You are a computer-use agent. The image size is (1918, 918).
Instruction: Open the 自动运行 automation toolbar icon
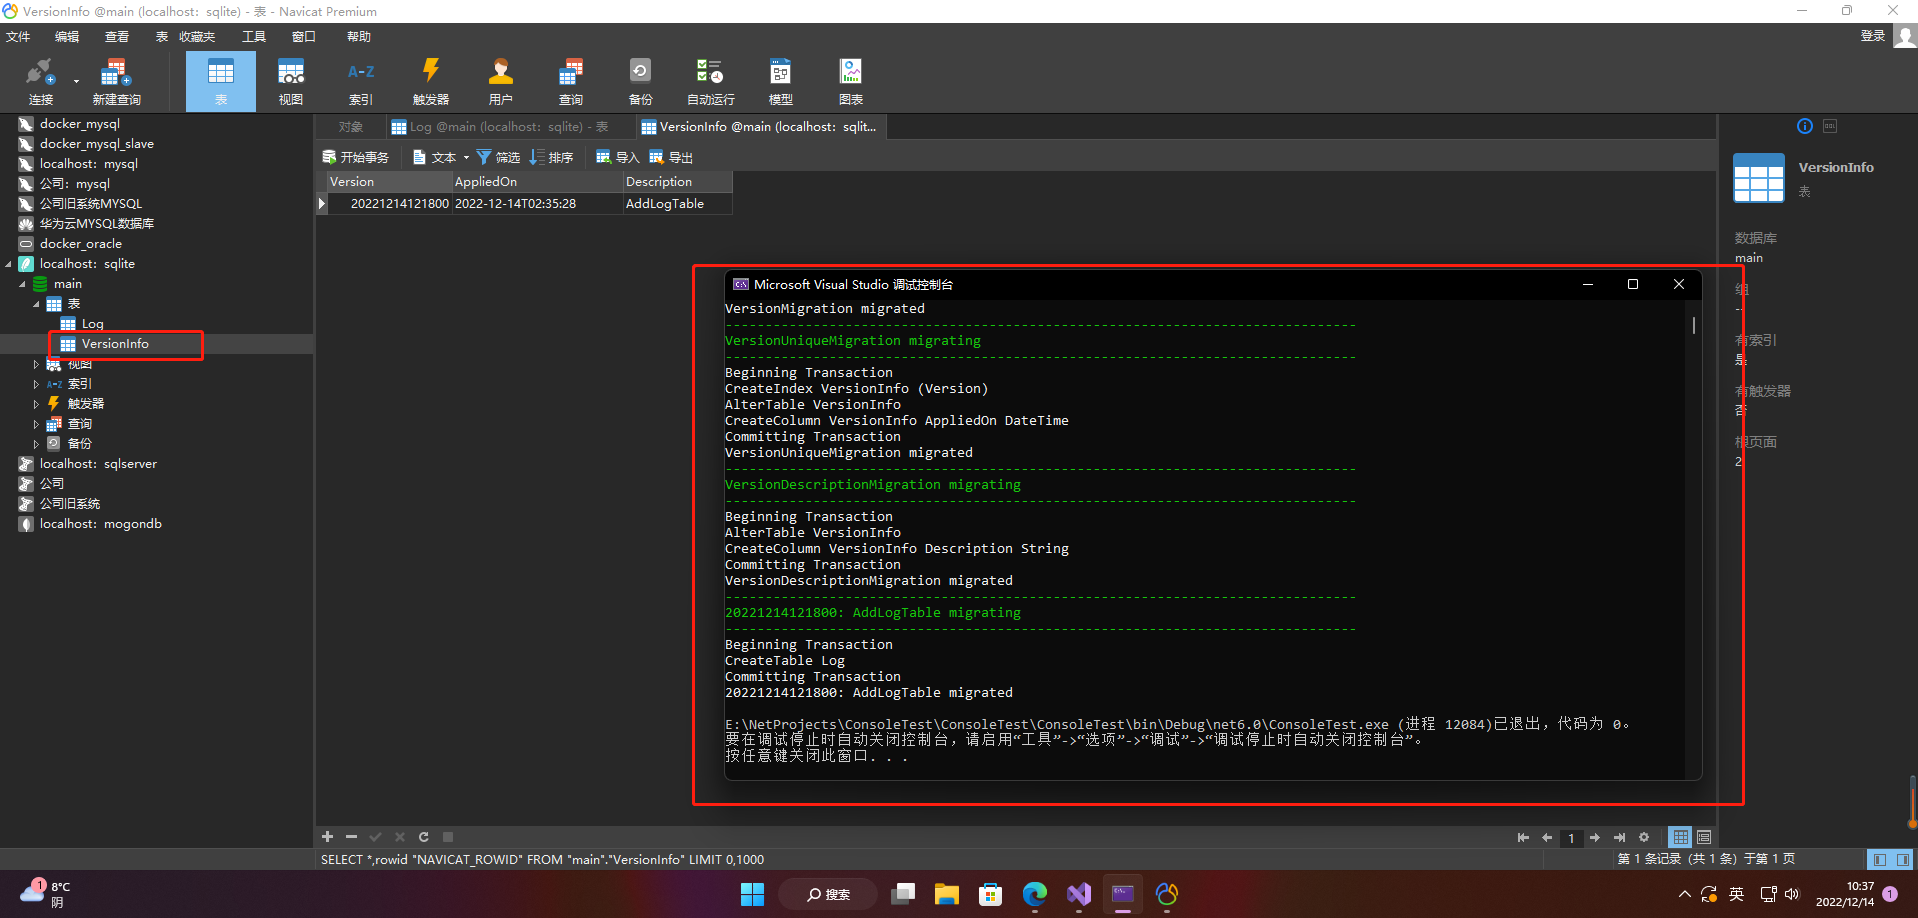[x=711, y=81]
